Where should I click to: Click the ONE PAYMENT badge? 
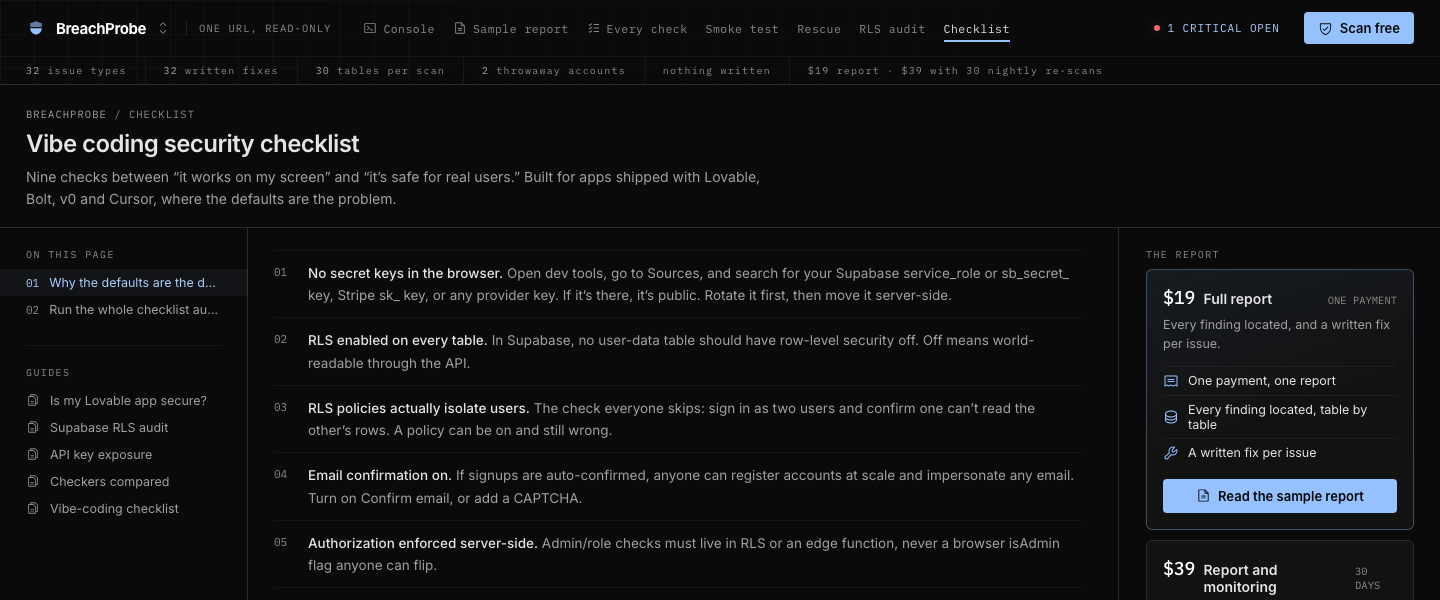pos(1362,300)
